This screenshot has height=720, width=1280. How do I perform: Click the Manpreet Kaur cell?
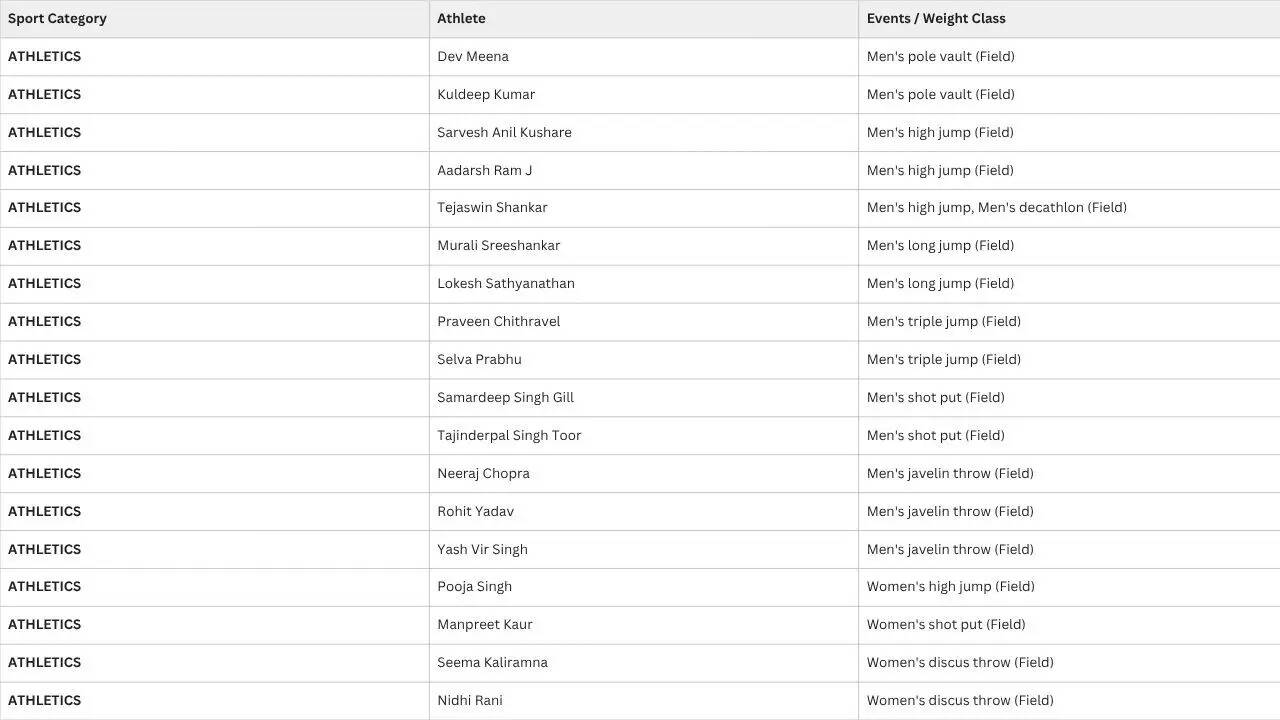point(644,625)
